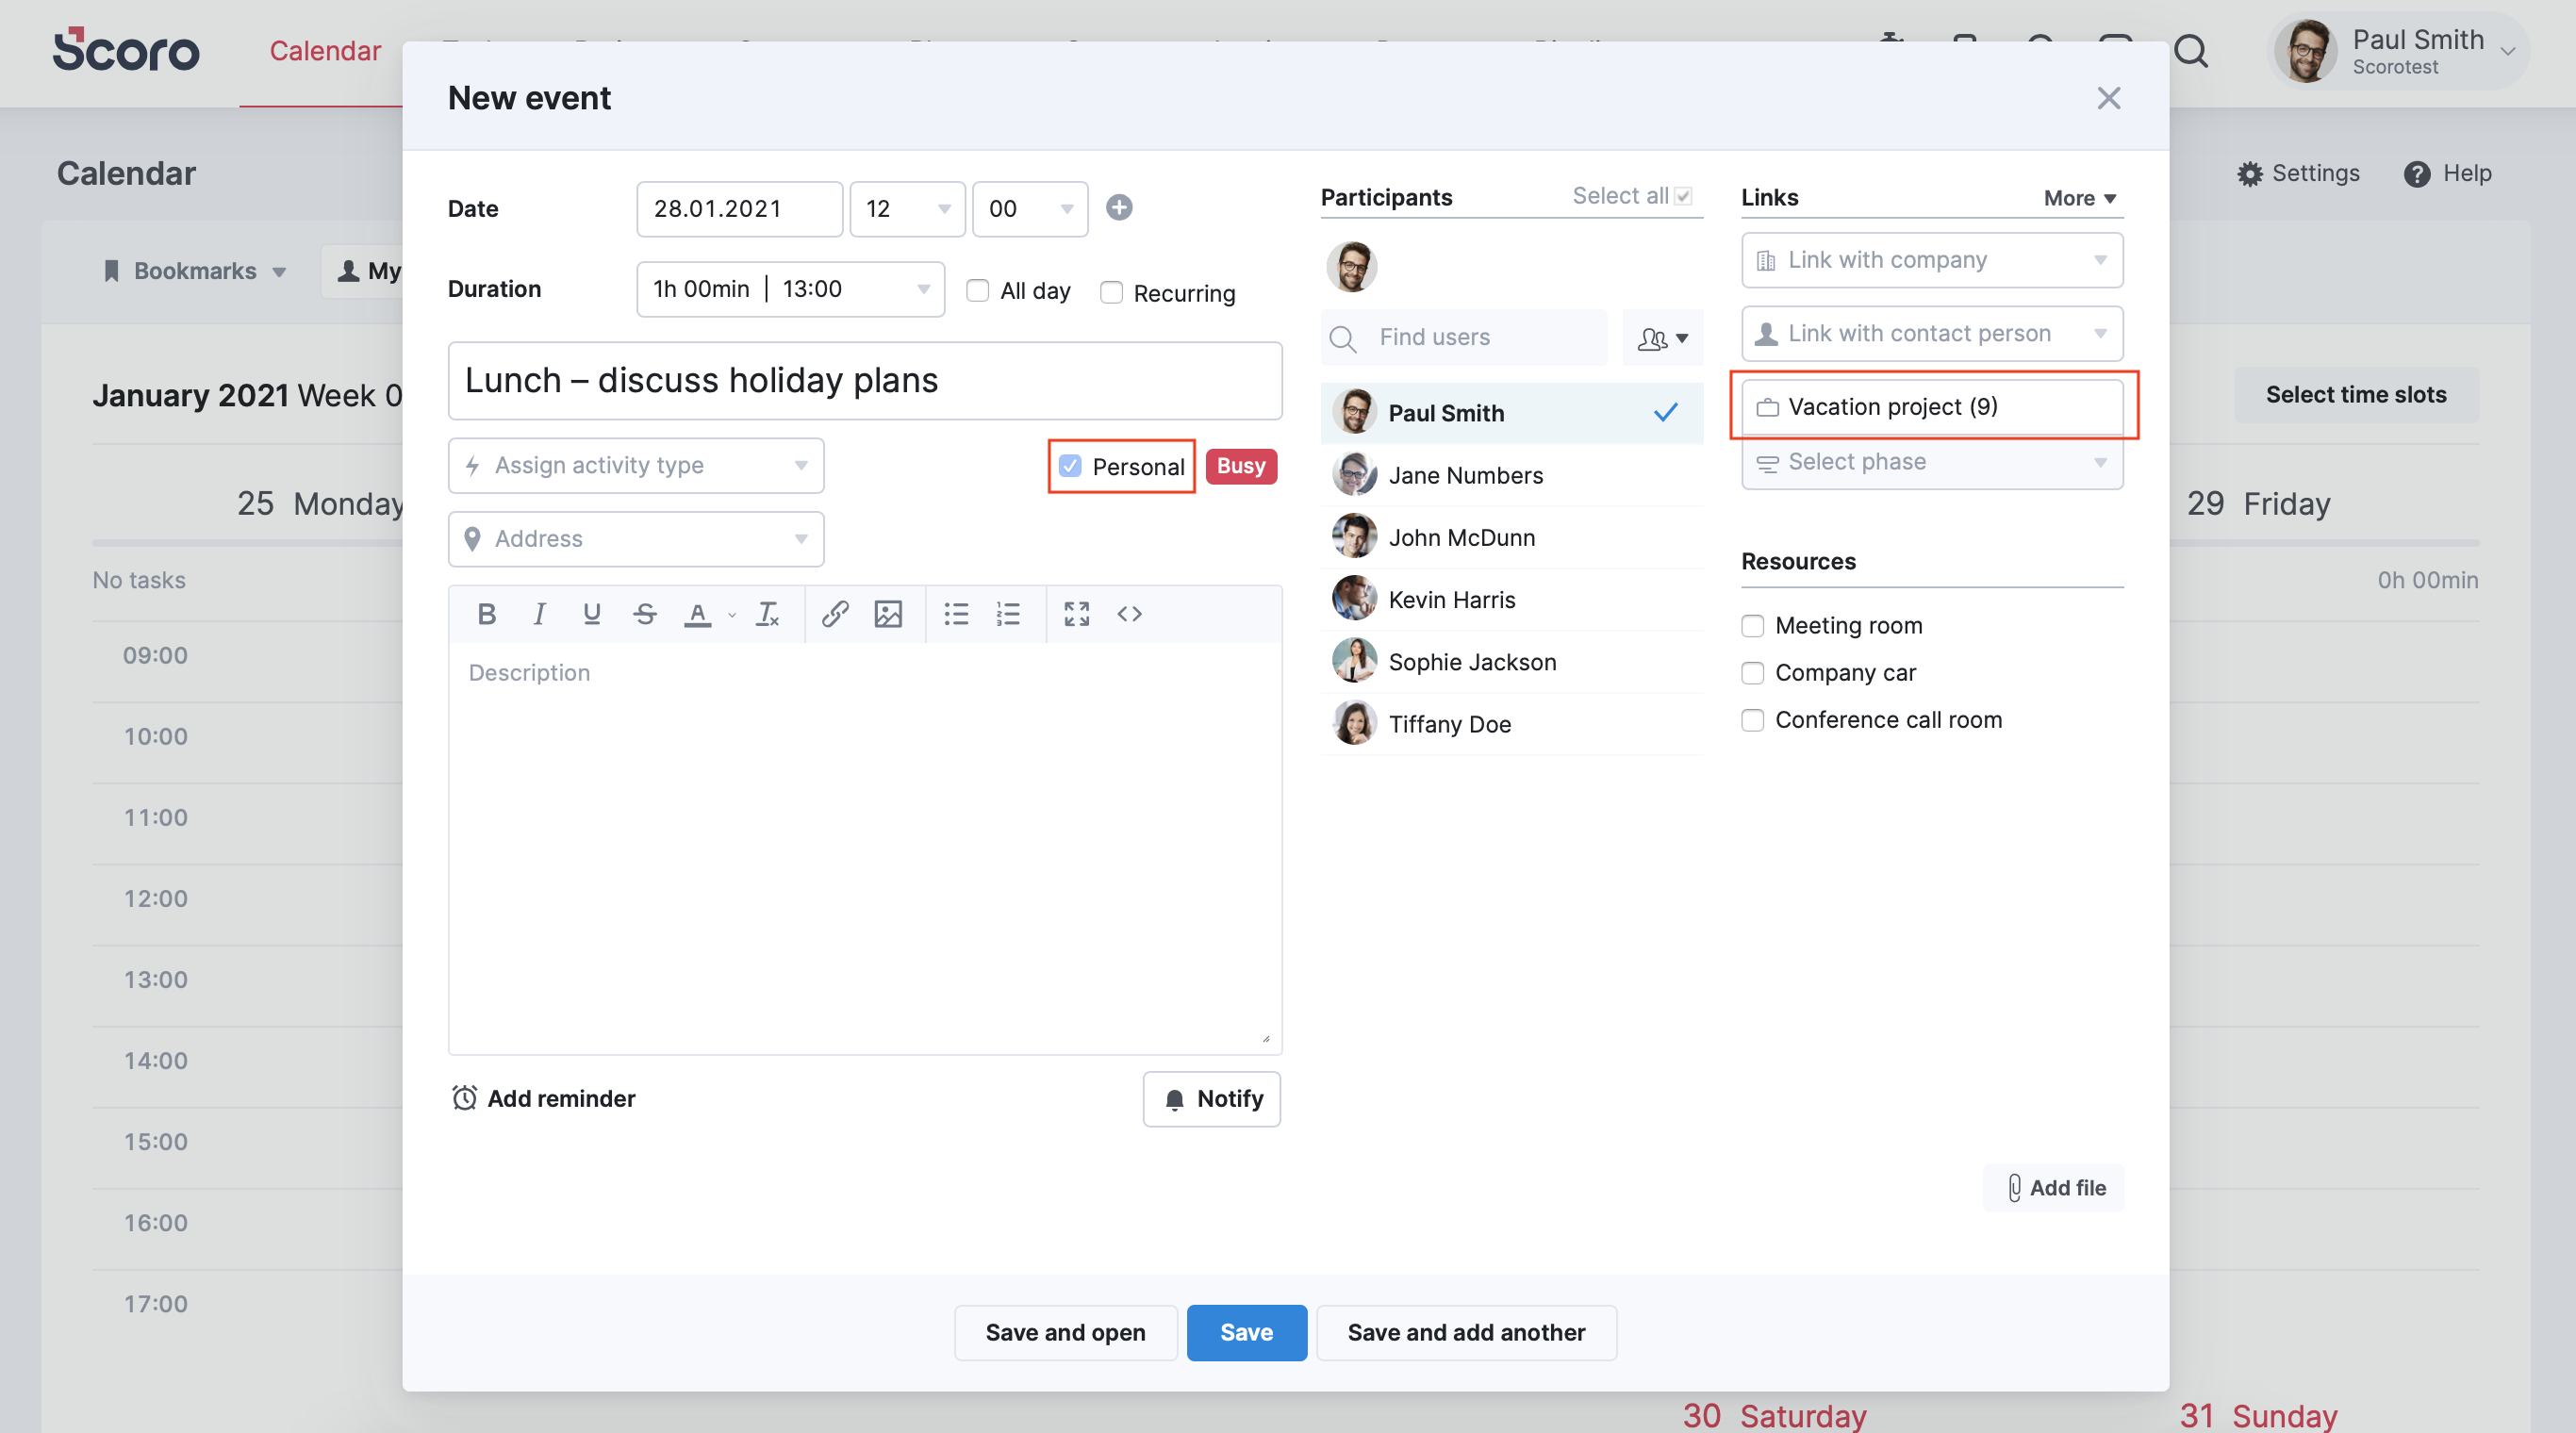The height and width of the screenshot is (1433, 2576).
Task: Click the Notify button
Action: click(x=1211, y=1098)
